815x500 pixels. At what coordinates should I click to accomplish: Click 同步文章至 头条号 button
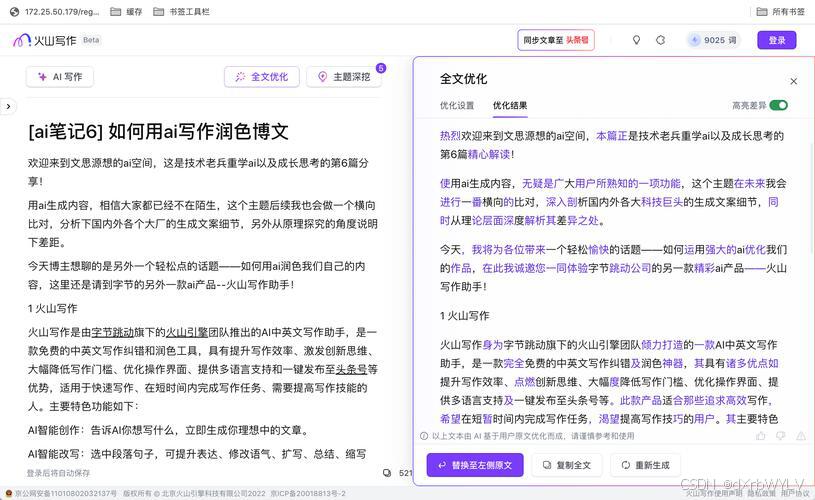(x=556, y=40)
